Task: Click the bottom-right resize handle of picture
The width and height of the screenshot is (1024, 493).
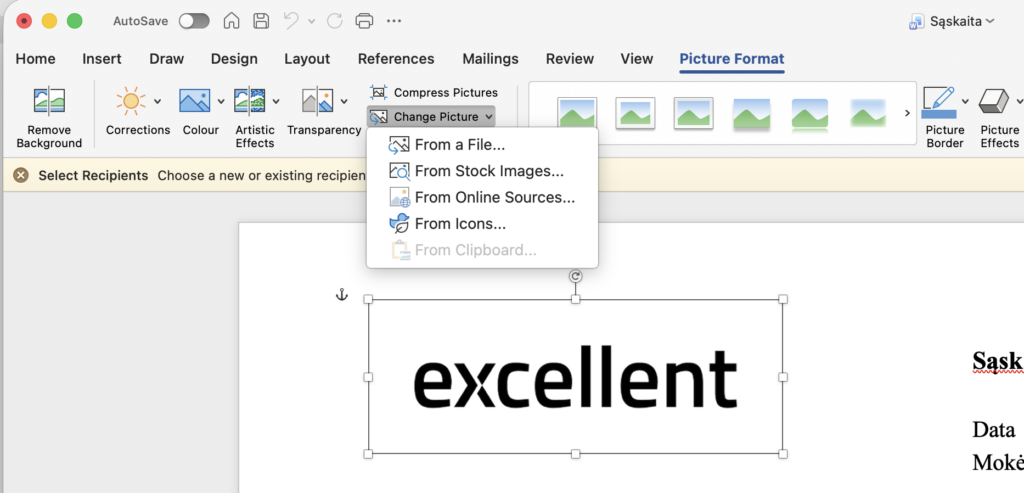Action: (x=783, y=454)
